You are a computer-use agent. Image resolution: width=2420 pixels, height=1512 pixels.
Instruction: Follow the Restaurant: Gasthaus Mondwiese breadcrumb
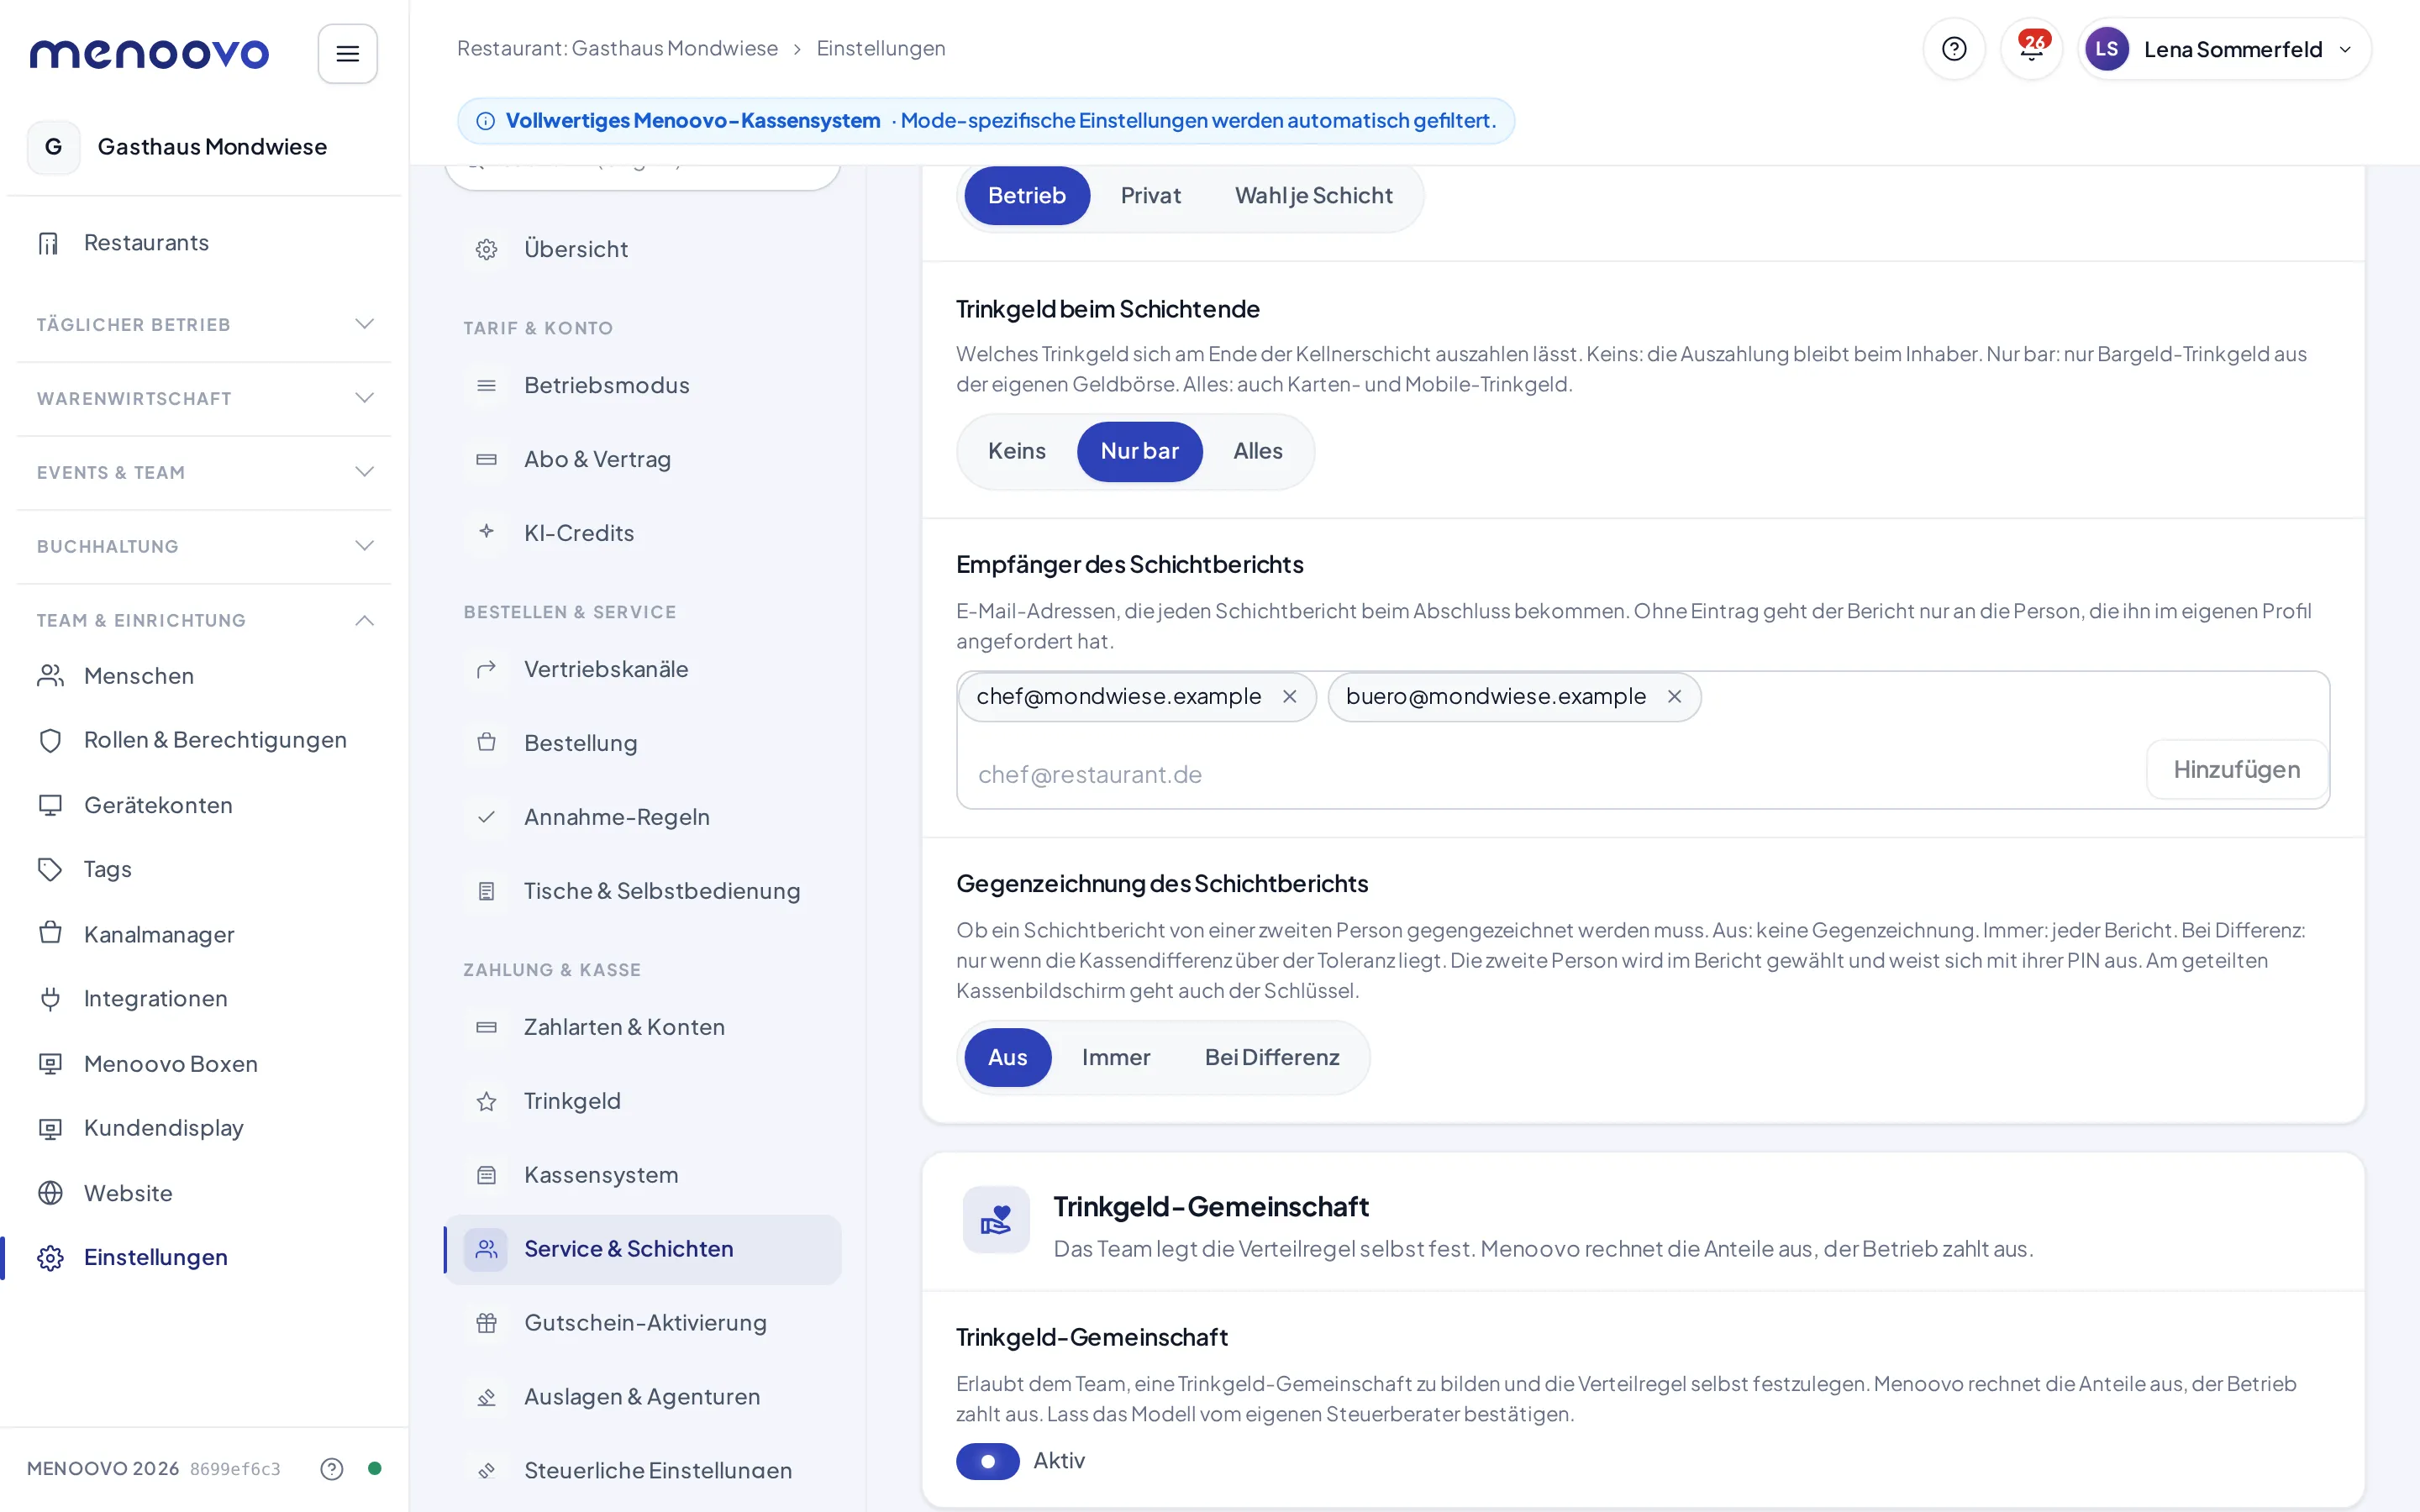point(617,48)
